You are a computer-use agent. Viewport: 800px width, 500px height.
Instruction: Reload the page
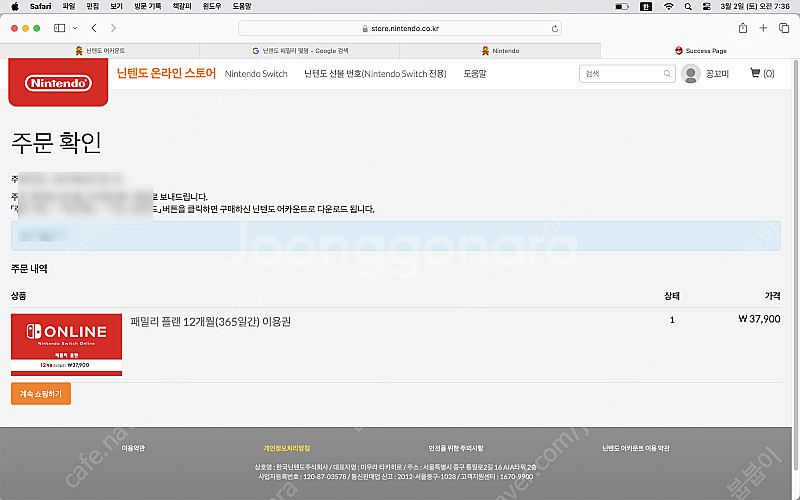pyautogui.click(x=554, y=29)
